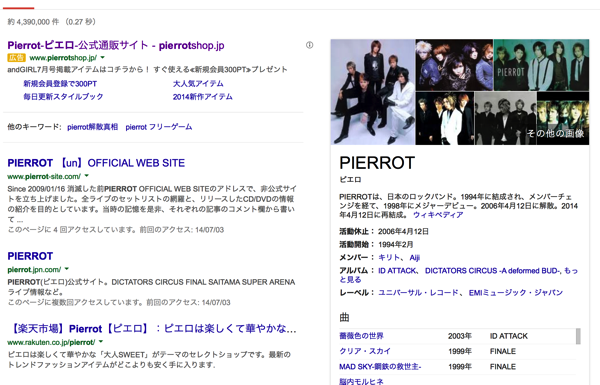Image resolution: width=600 pixels, height=385 pixels.
Task: Open song 脳内モルヒネ
Action: 361,381
